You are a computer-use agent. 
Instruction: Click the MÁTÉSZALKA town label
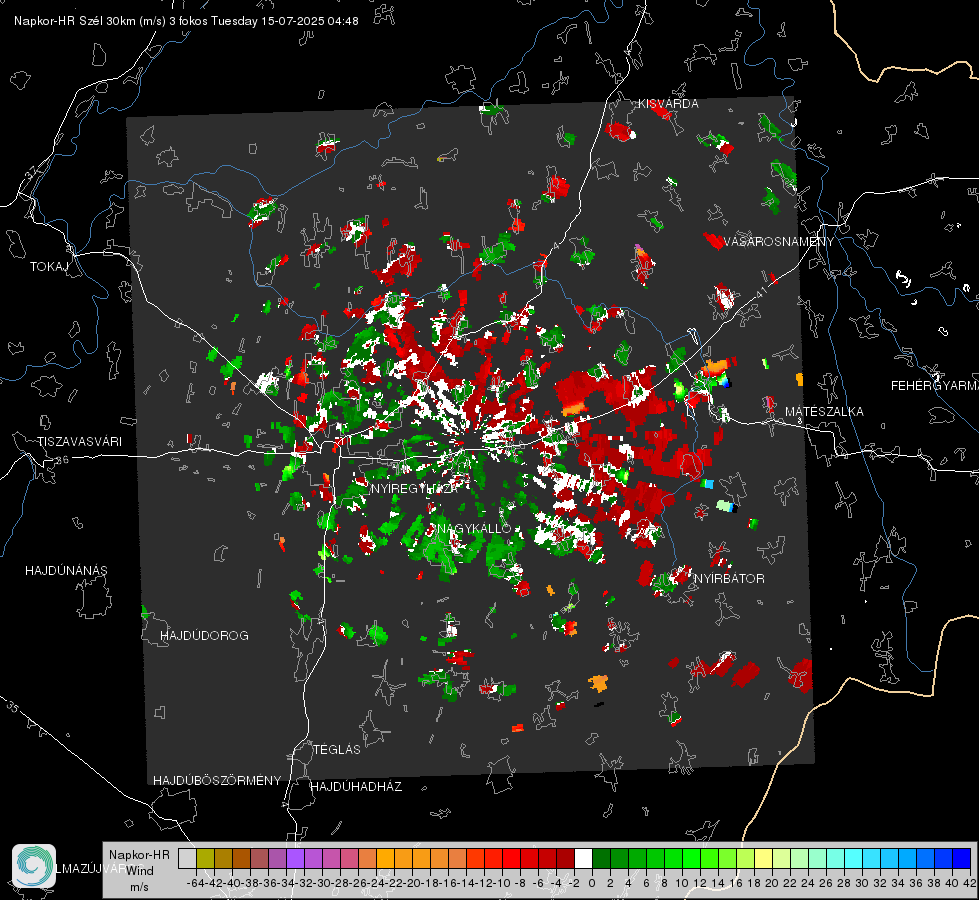pos(824,412)
